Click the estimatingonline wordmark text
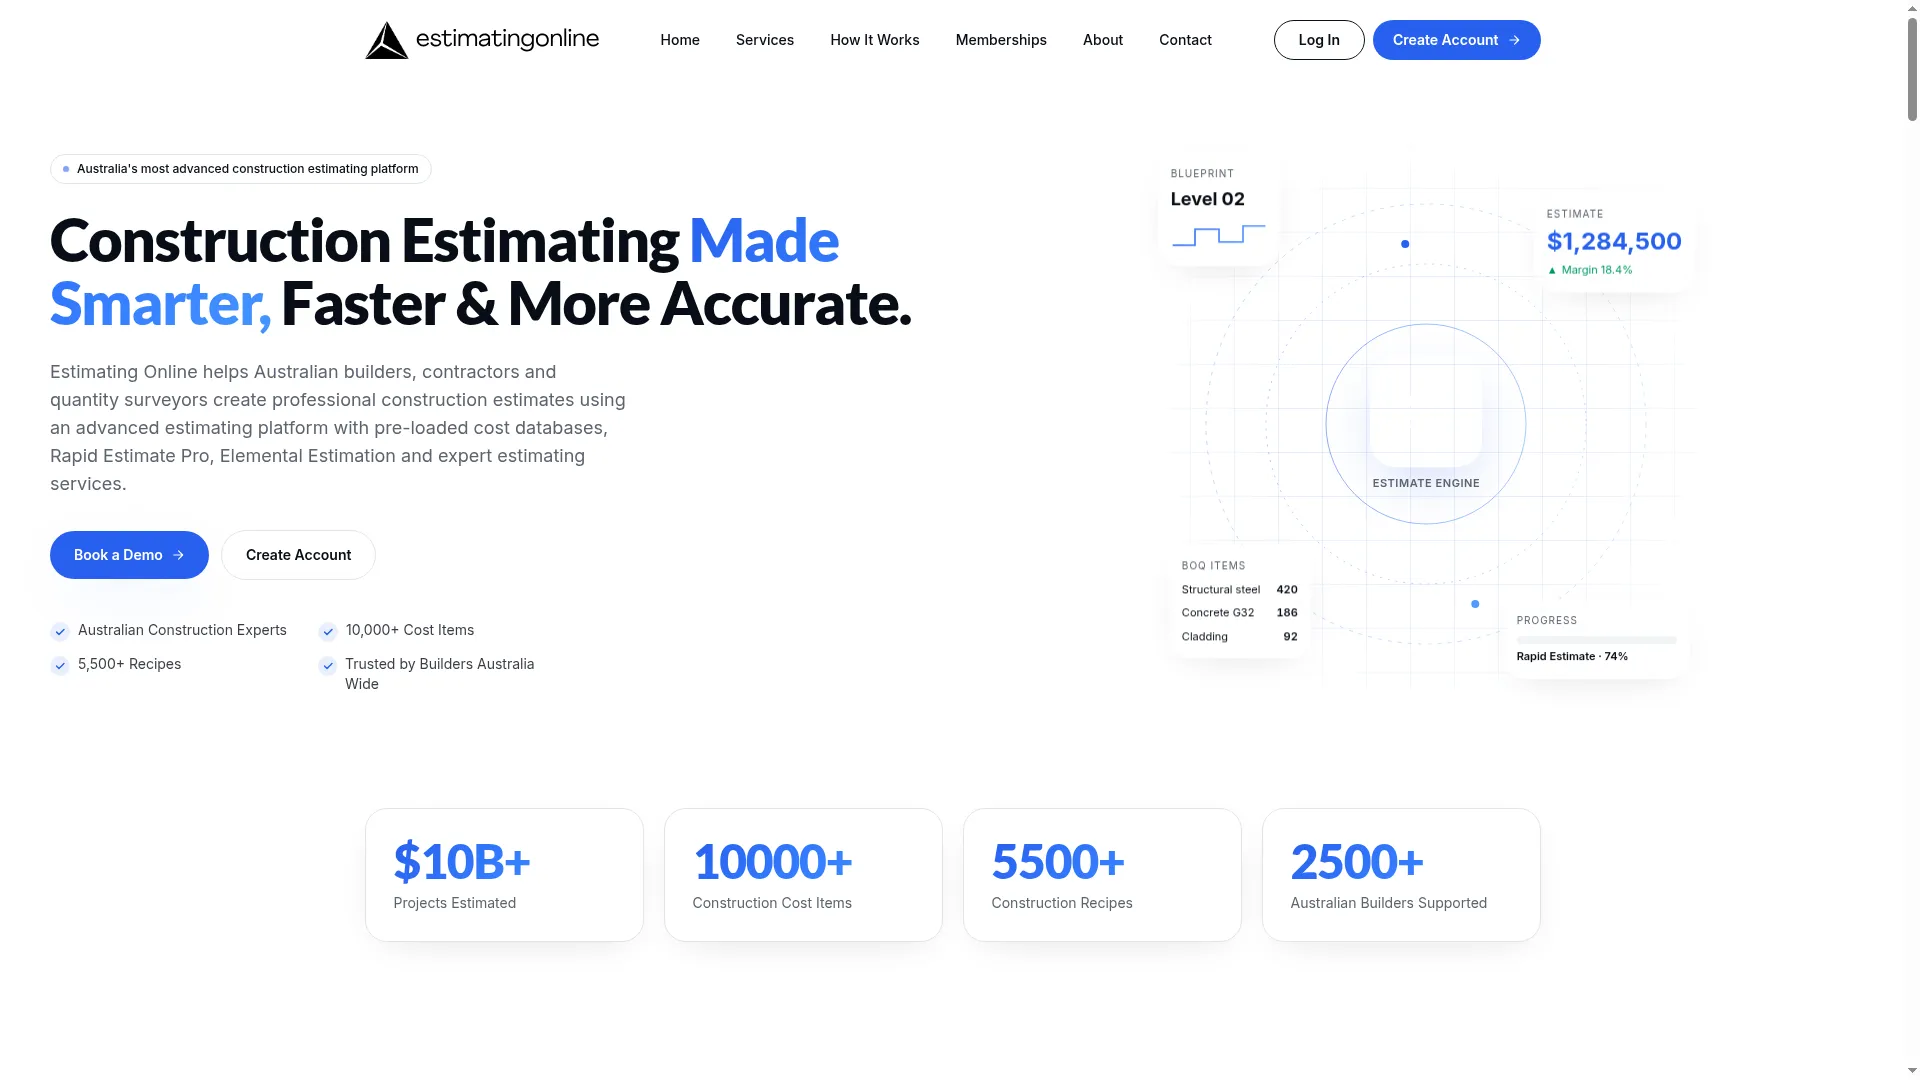Screen dimensions: 1920x1080 click(x=507, y=39)
